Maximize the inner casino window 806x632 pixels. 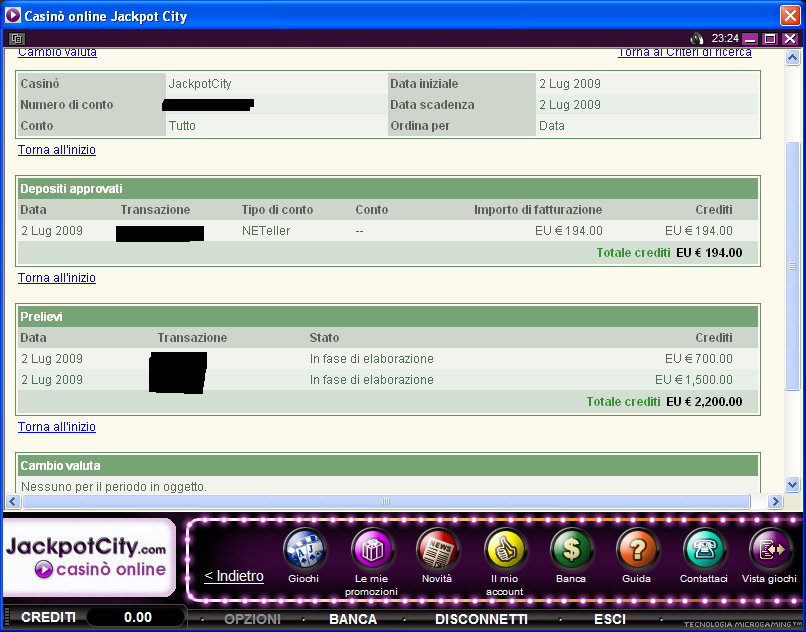pos(770,39)
